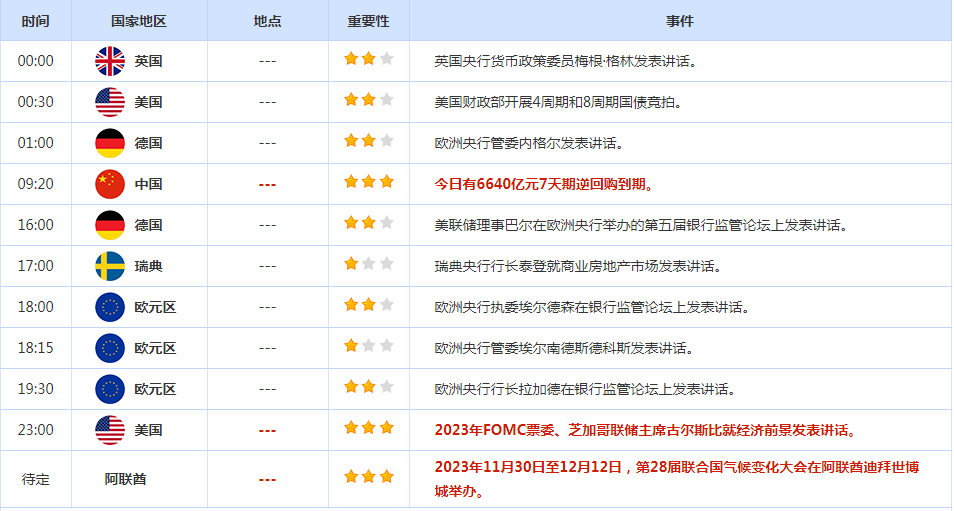Viewport: 954px width, 511px height.
Task: Click the 瑞典 country label
Action: point(148,266)
